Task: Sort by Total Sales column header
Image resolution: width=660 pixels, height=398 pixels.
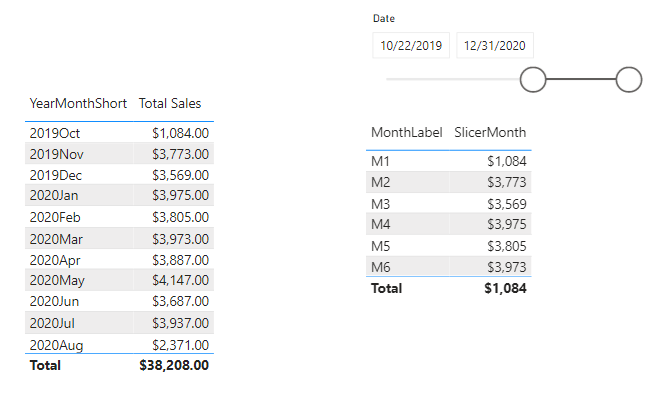Action: coord(170,103)
